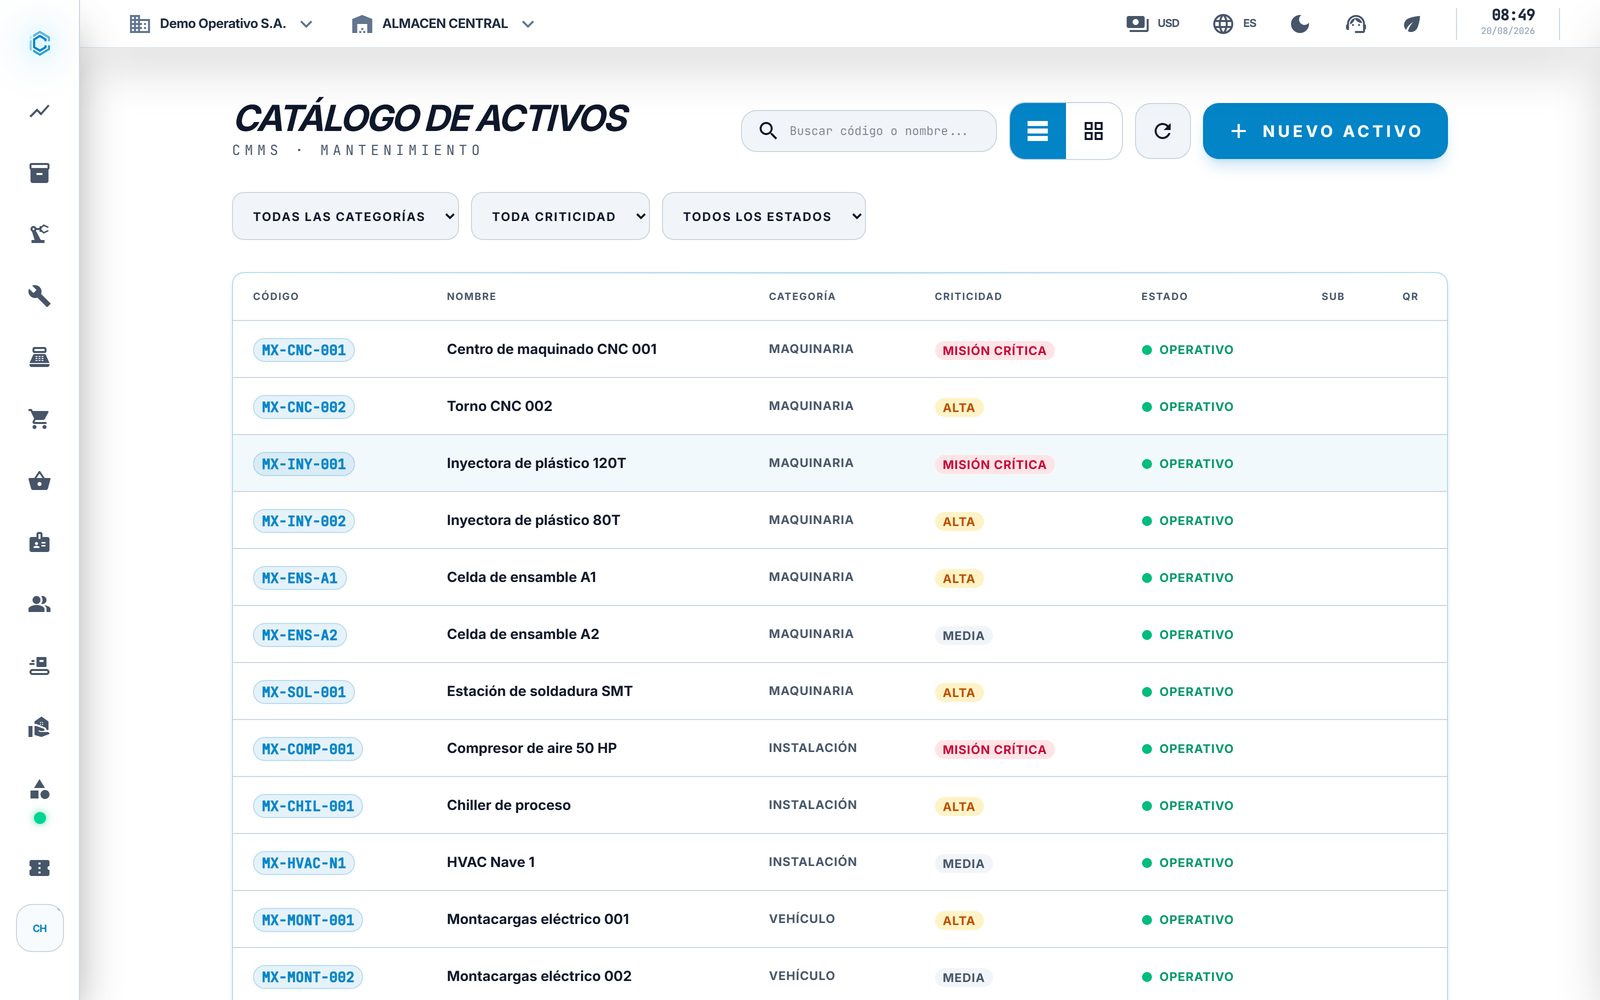This screenshot has width=1600, height=1000.
Task: Open the robotic arm icon in sidebar
Action: (x=39, y=234)
